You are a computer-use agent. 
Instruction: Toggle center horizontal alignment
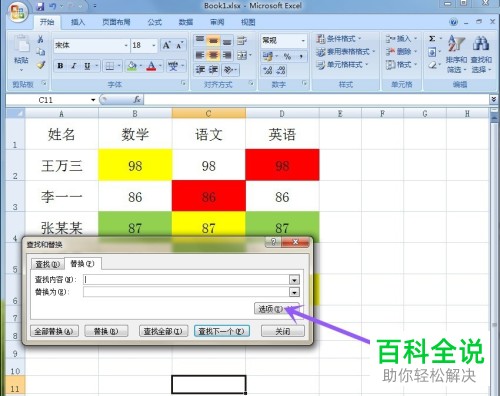coord(213,55)
